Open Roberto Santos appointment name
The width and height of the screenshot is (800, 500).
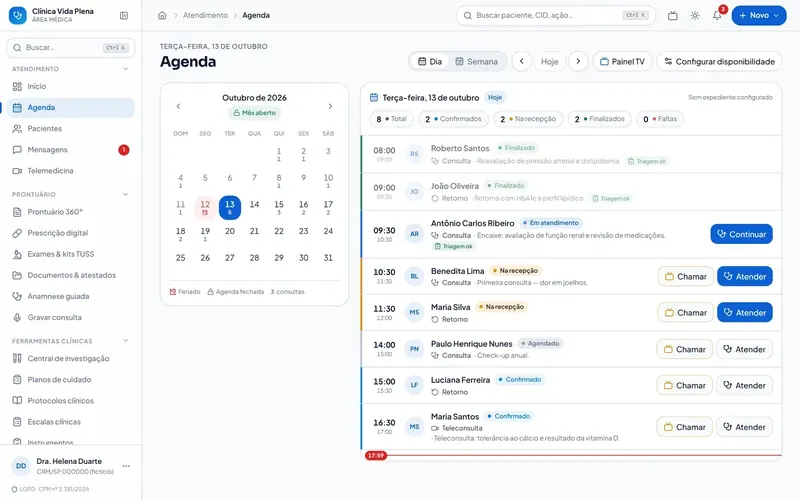coord(460,148)
